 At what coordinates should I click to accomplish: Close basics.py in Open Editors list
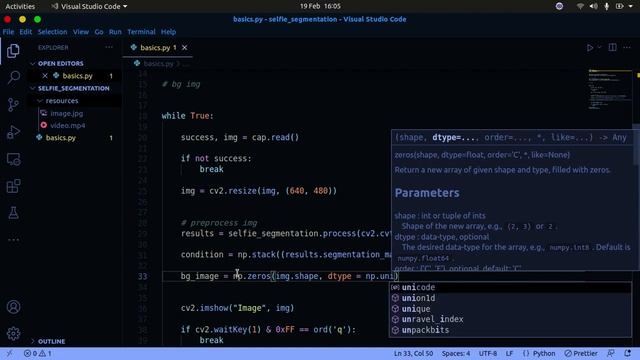click(45, 76)
